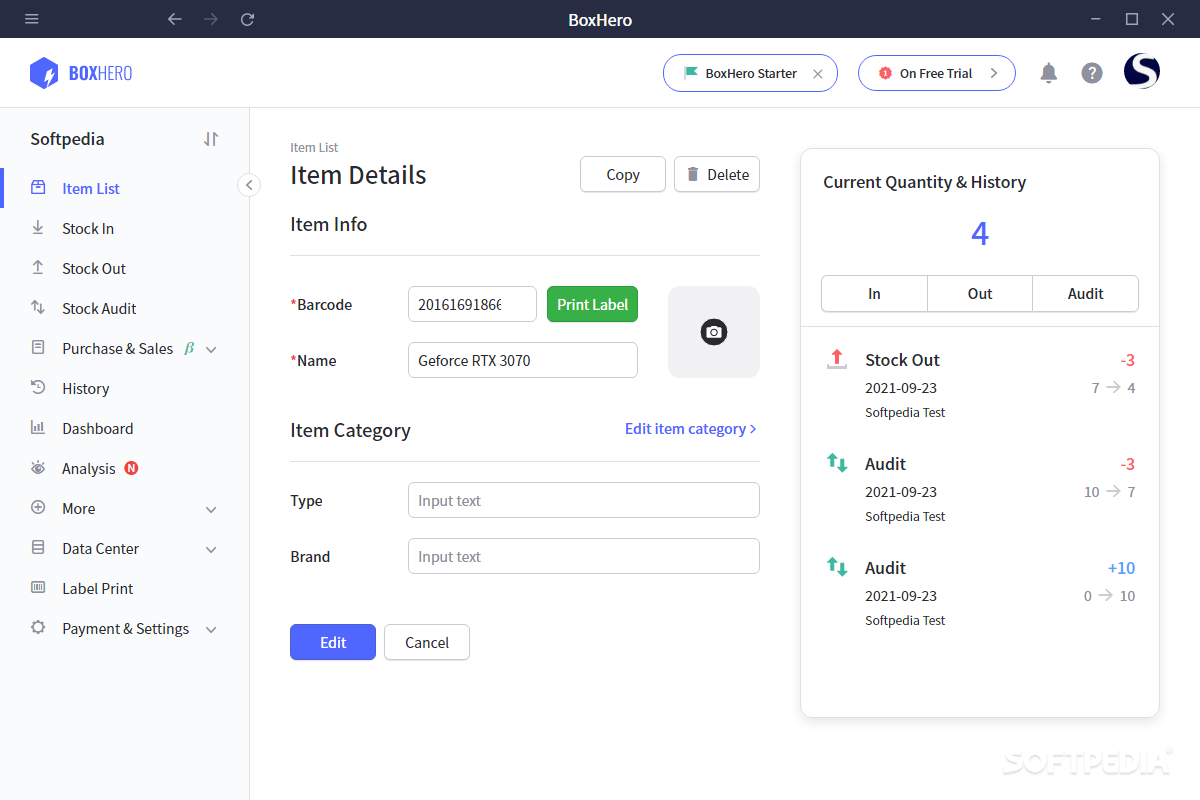
Task: Click the BoxHero logo
Action: (81, 73)
